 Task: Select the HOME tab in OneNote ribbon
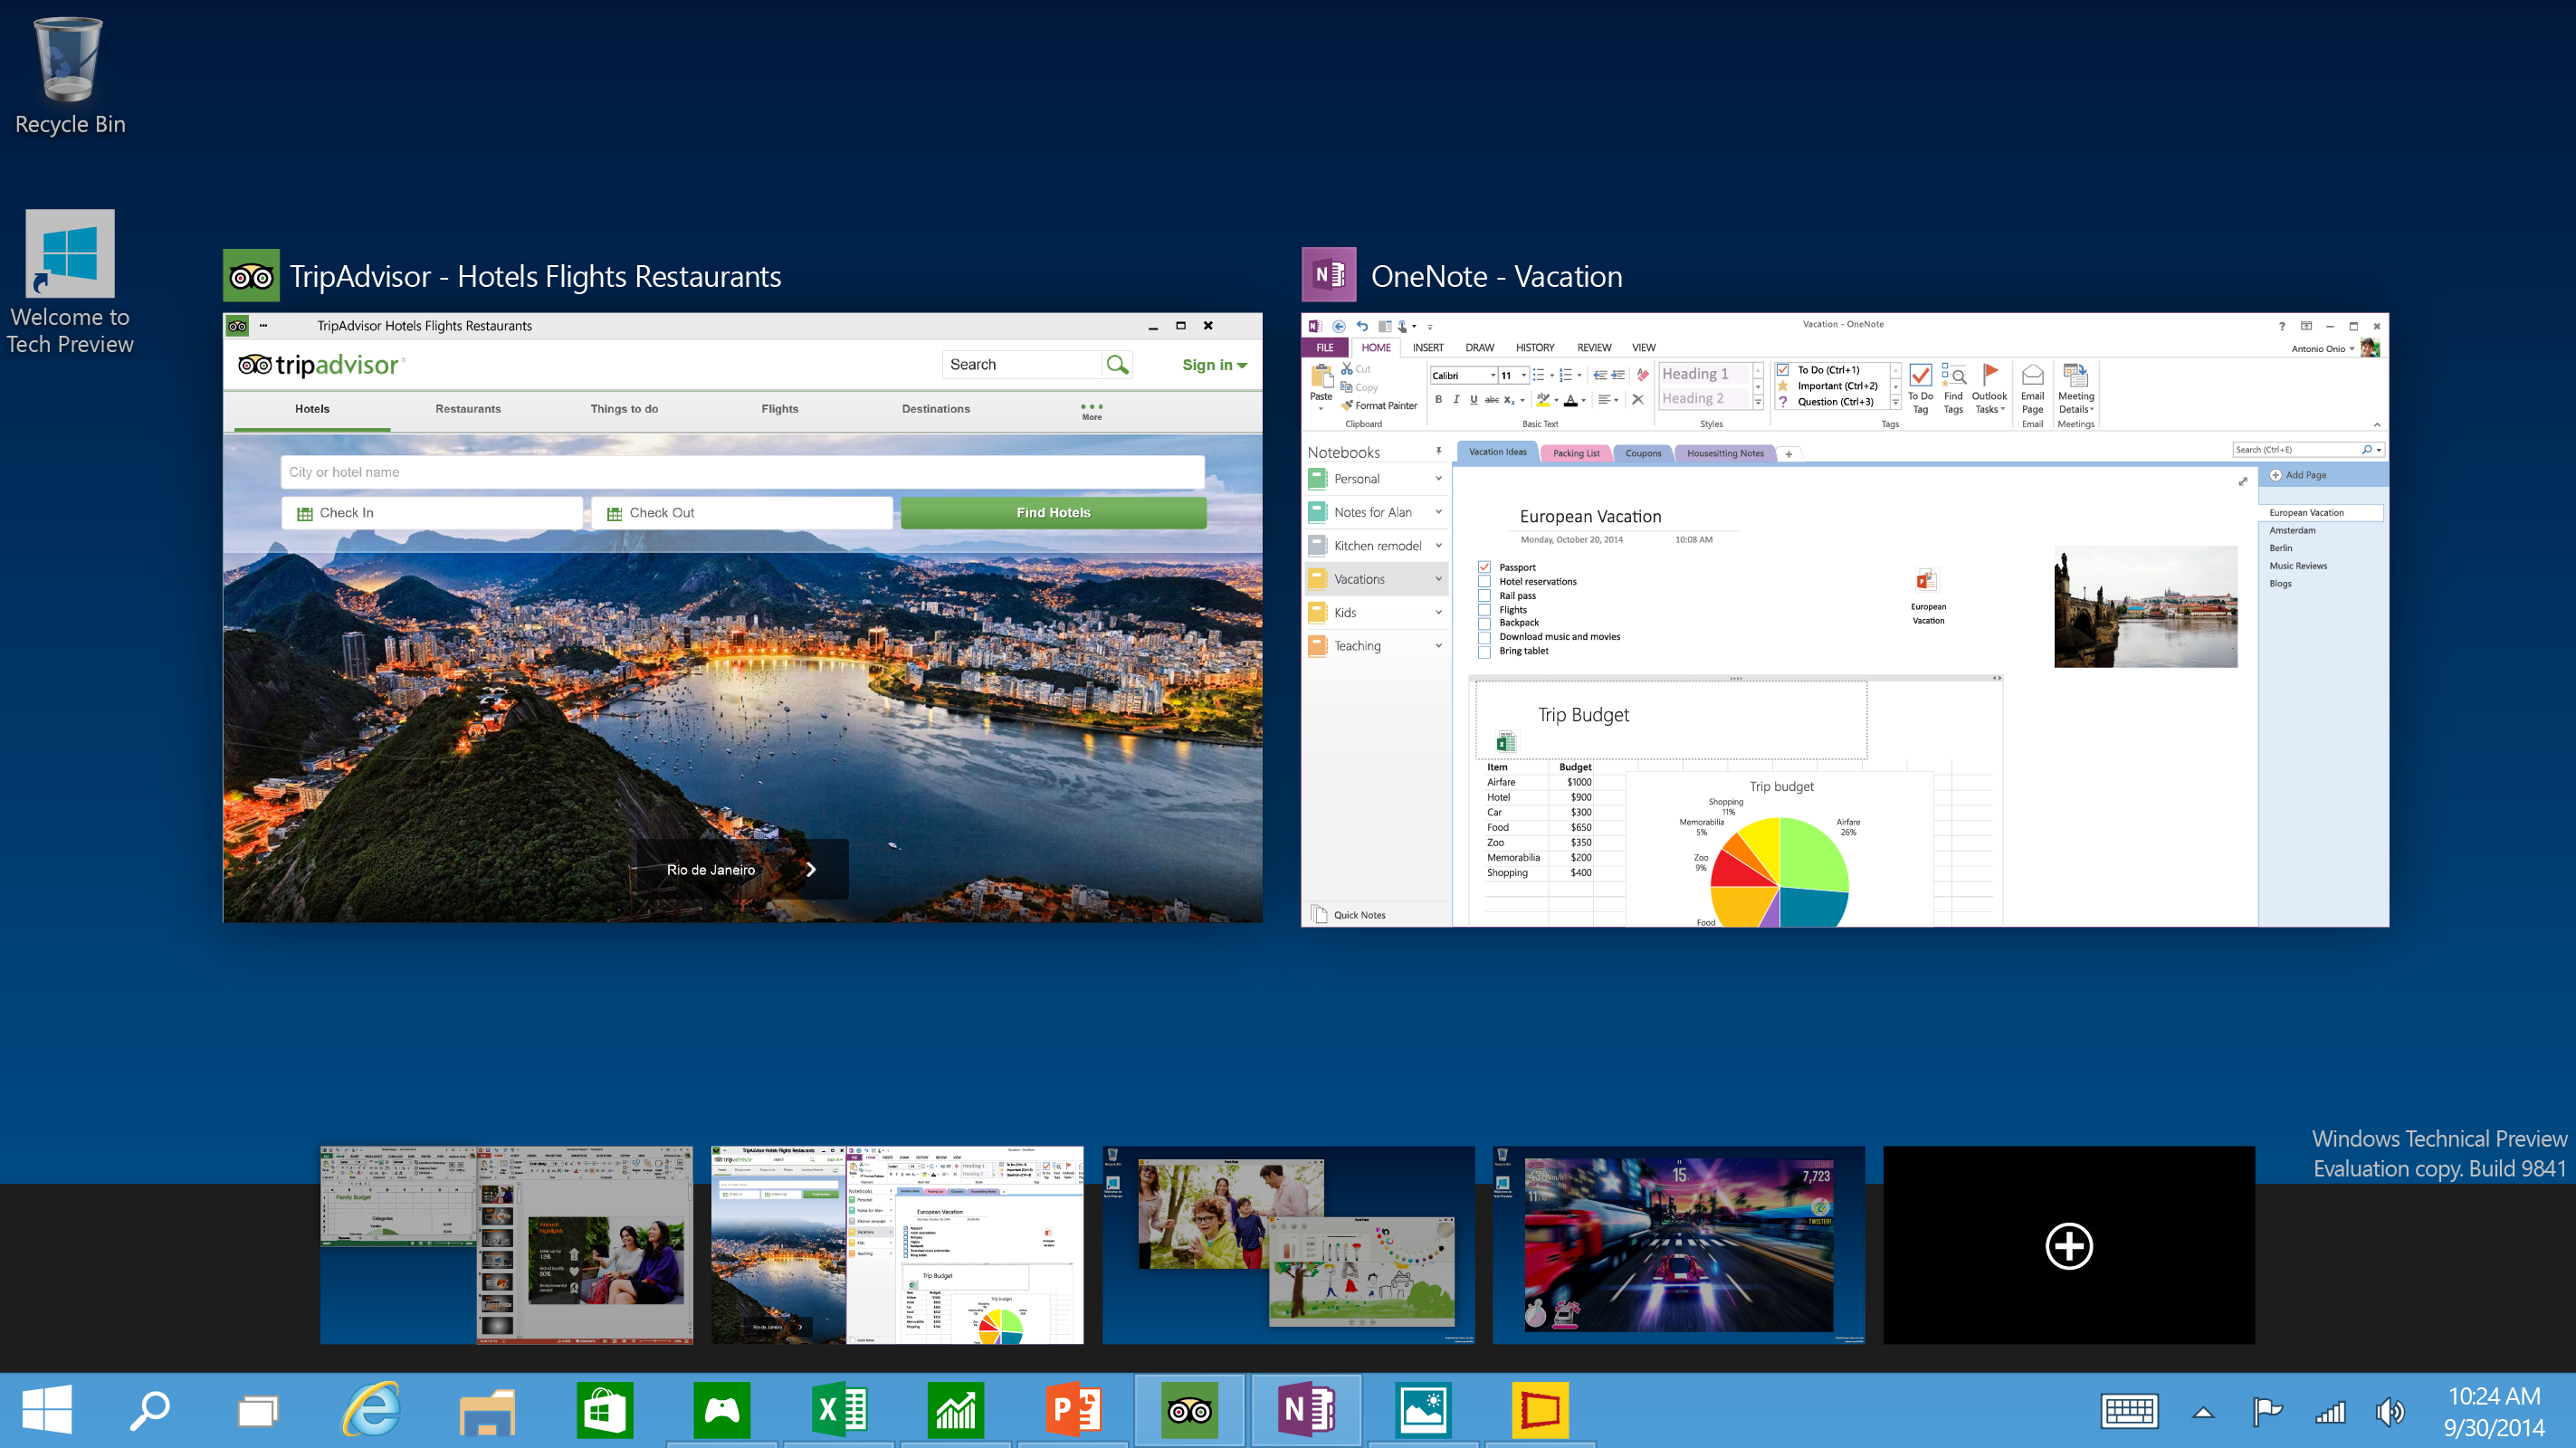coord(1375,347)
